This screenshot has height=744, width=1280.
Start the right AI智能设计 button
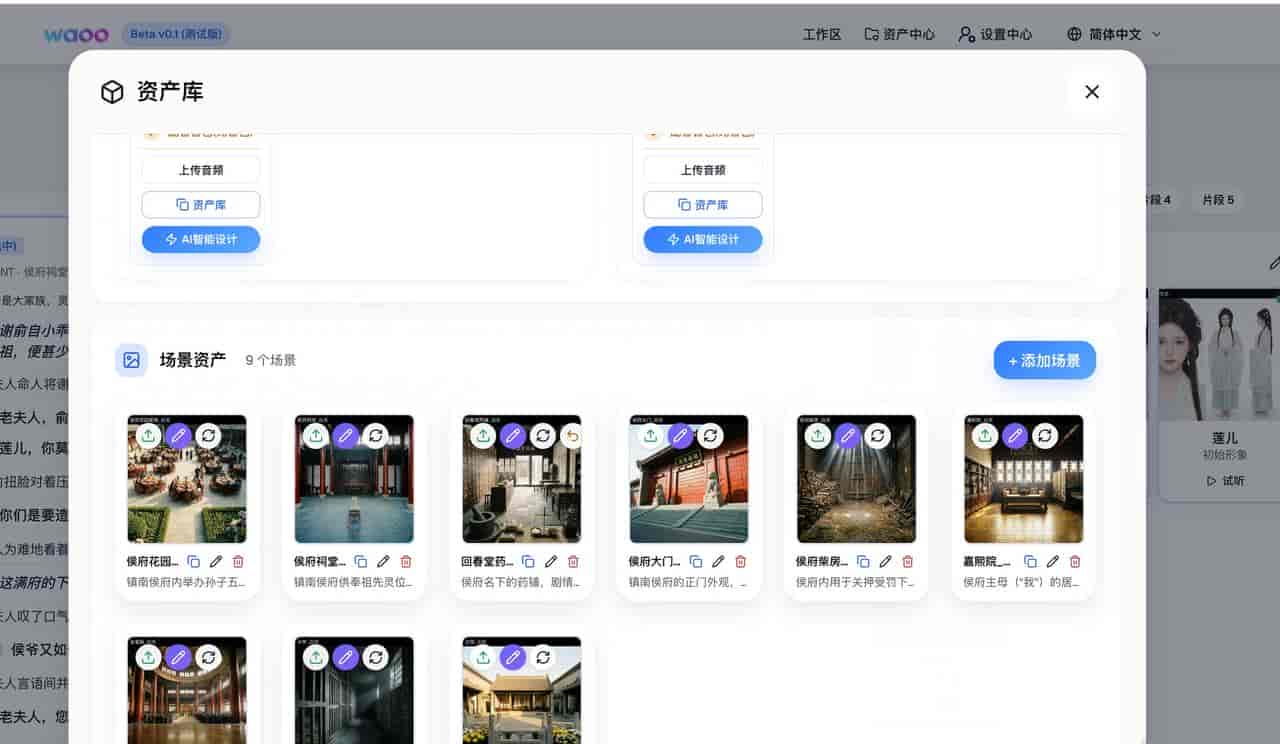[703, 240]
